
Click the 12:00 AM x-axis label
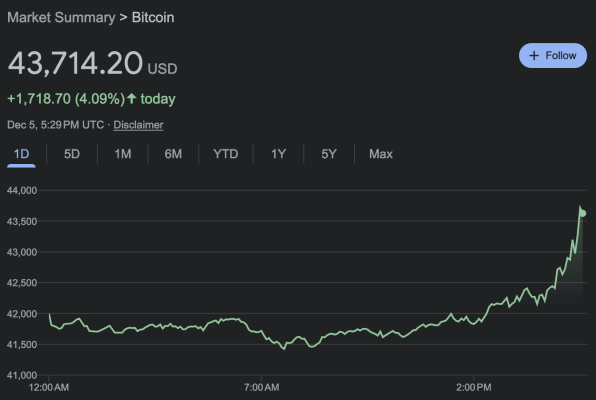tap(49, 387)
